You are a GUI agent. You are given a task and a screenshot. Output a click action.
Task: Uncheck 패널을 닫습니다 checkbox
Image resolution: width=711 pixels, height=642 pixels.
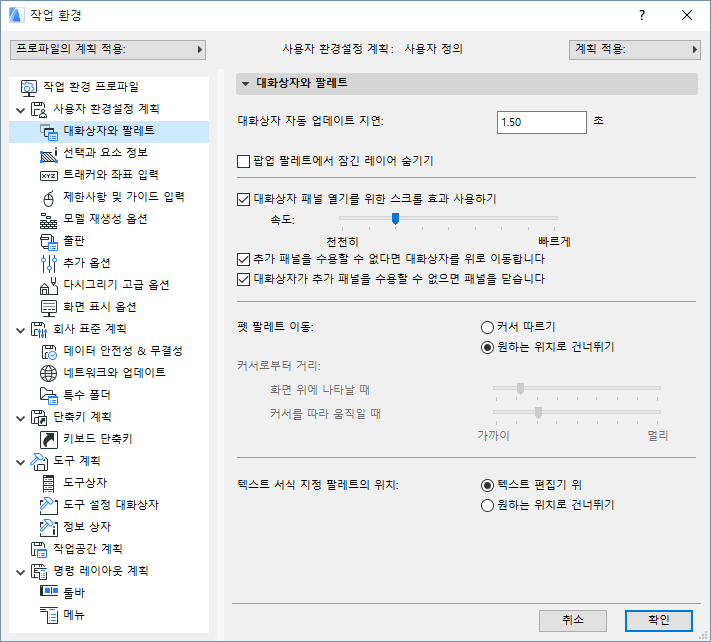click(x=243, y=279)
